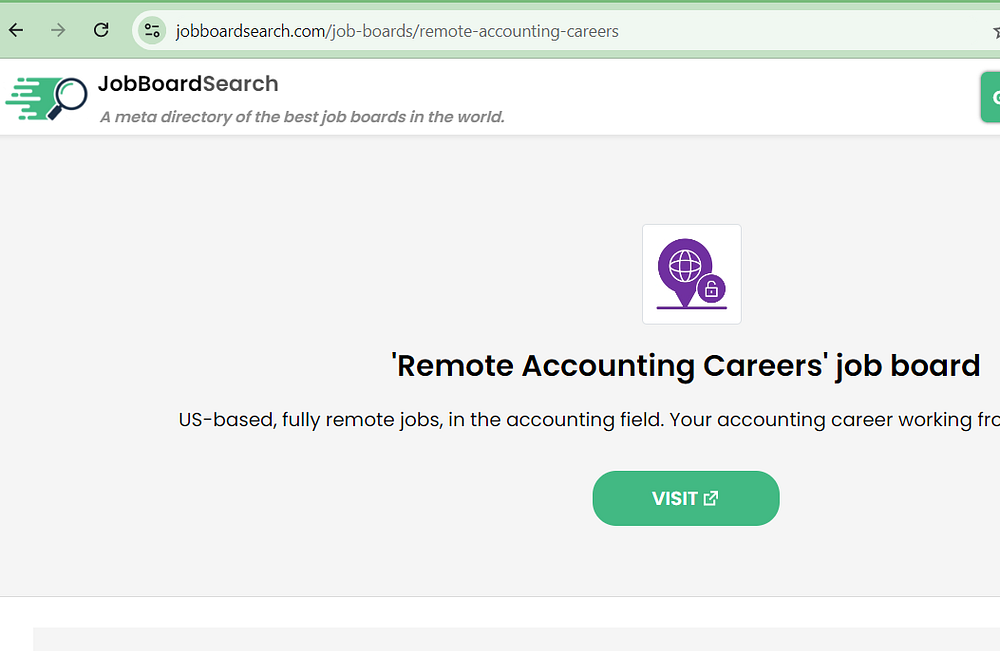The width and height of the screenshot is (1000, 651).
Task: Open the site information icon beside the URL
Action: [152, 30]
